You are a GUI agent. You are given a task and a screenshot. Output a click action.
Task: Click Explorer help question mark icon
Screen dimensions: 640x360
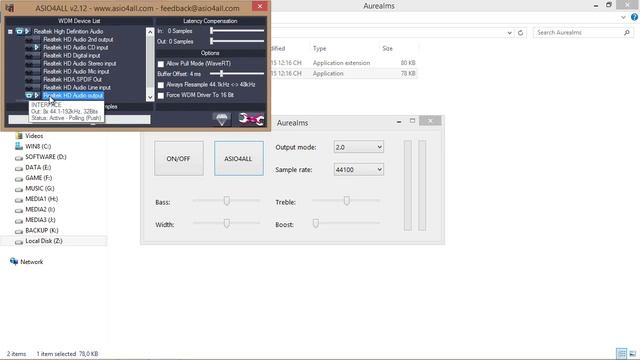(x=634, y=17)
